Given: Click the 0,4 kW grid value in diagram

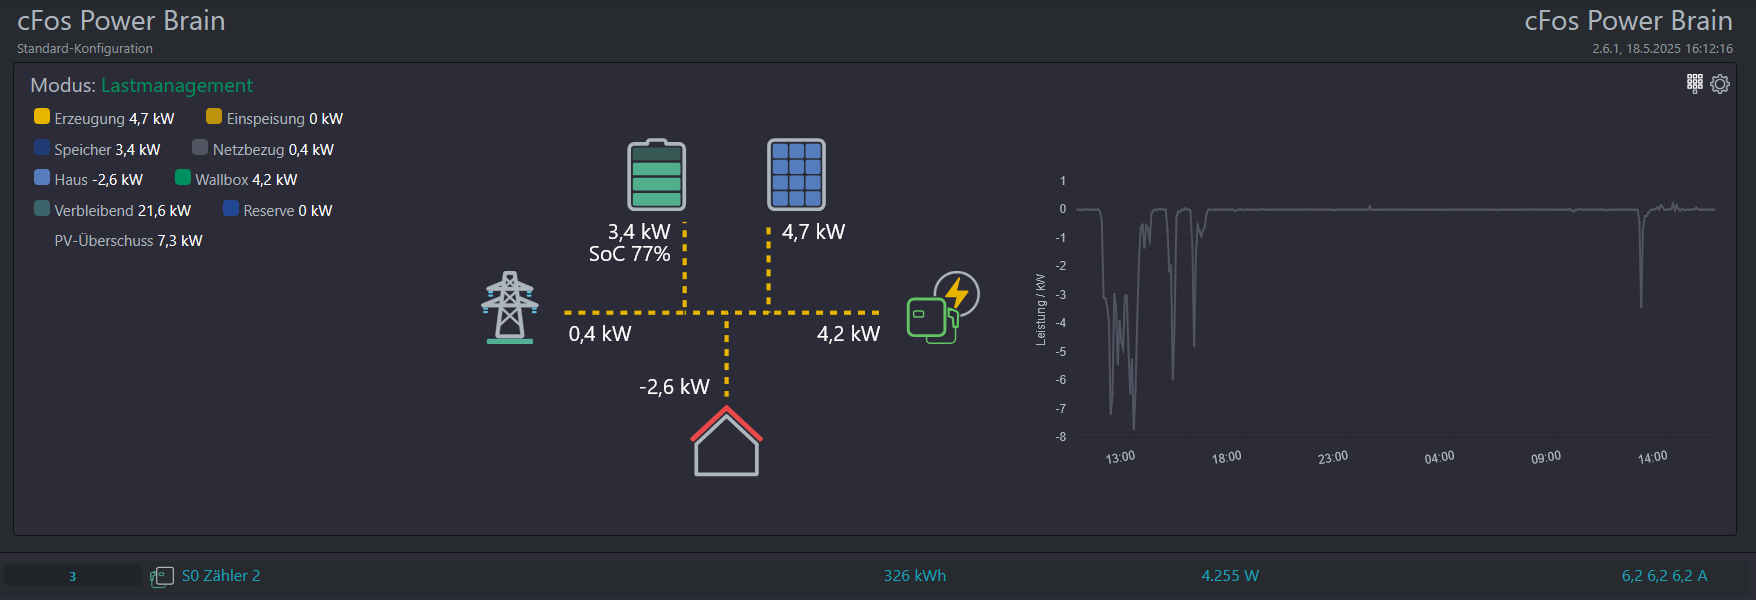Looking at the screenshot, I should [600, 334].
